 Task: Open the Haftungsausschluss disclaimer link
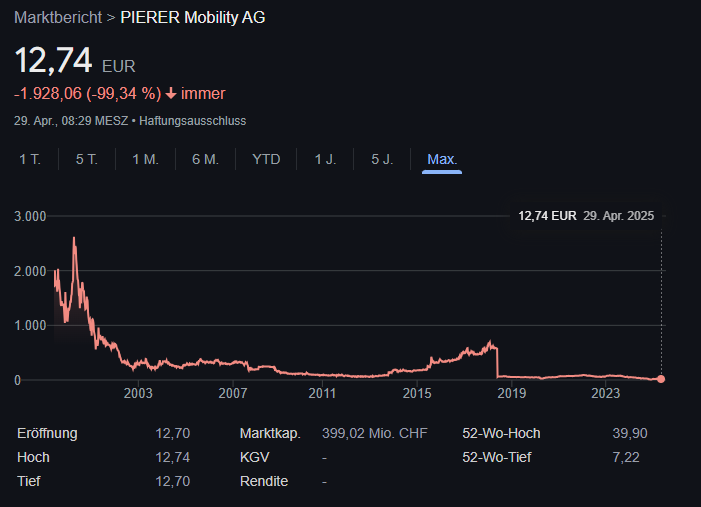tap(193, 121)
